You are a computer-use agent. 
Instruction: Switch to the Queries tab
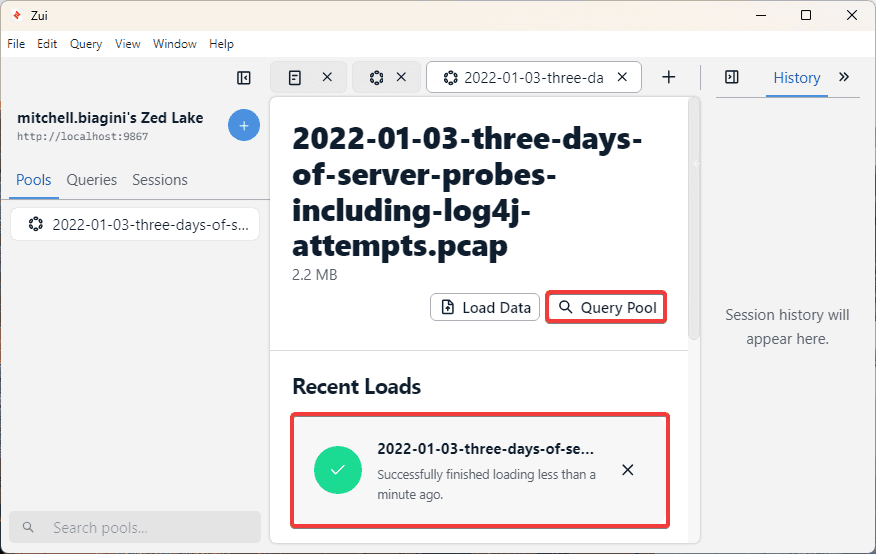coord(92,180)
